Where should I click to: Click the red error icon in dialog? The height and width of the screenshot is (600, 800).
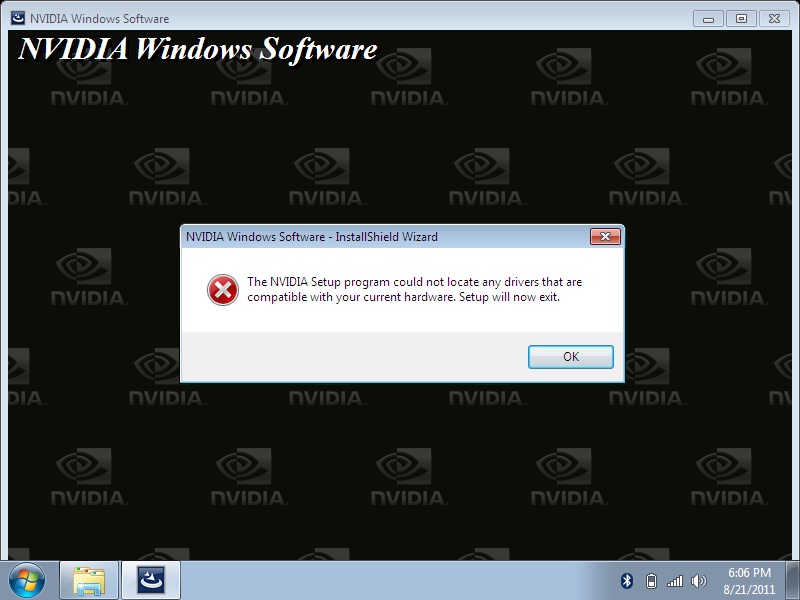click(222, 290)
